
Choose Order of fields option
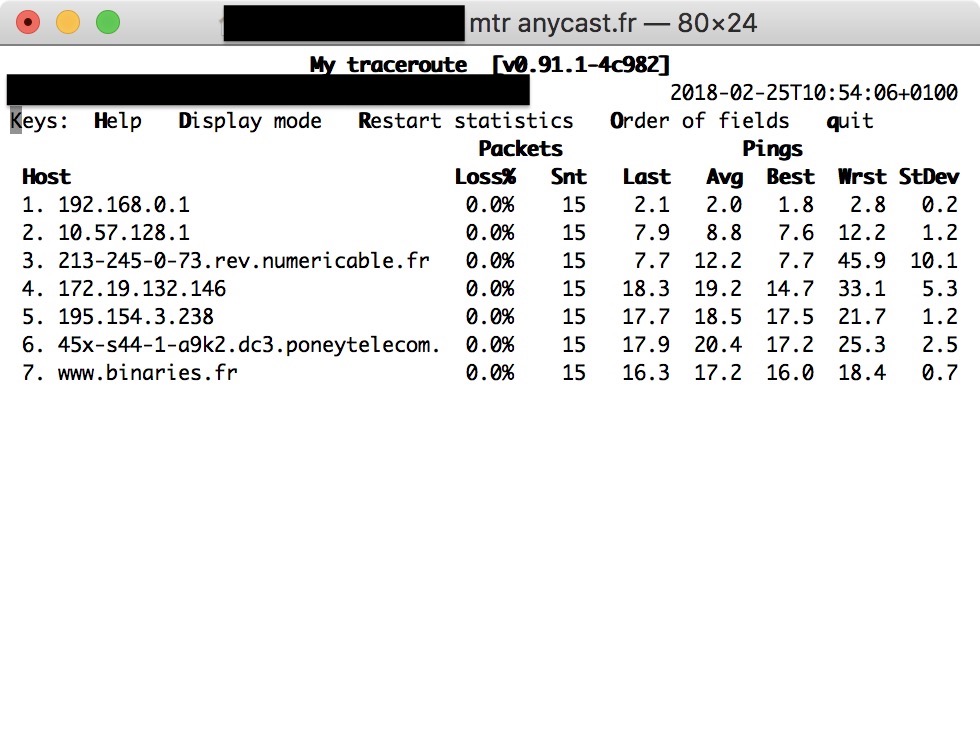[x=699, y=121]
